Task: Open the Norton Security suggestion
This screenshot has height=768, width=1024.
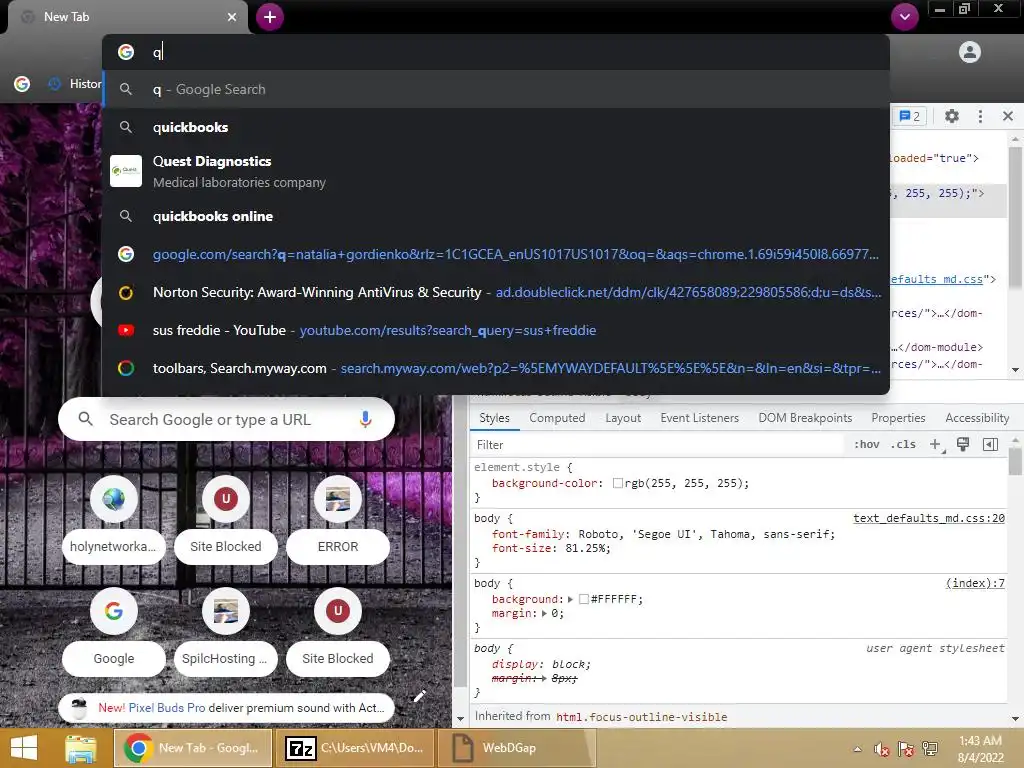Action: pos(496,293)
